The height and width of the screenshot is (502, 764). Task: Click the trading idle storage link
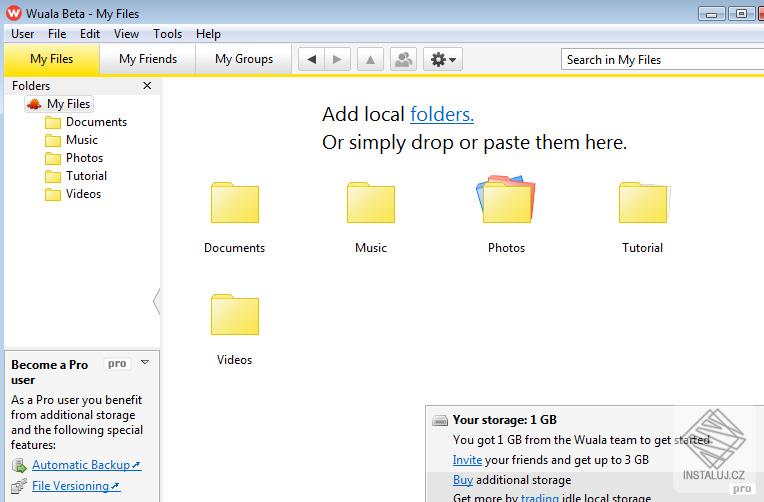pos(540,498)
